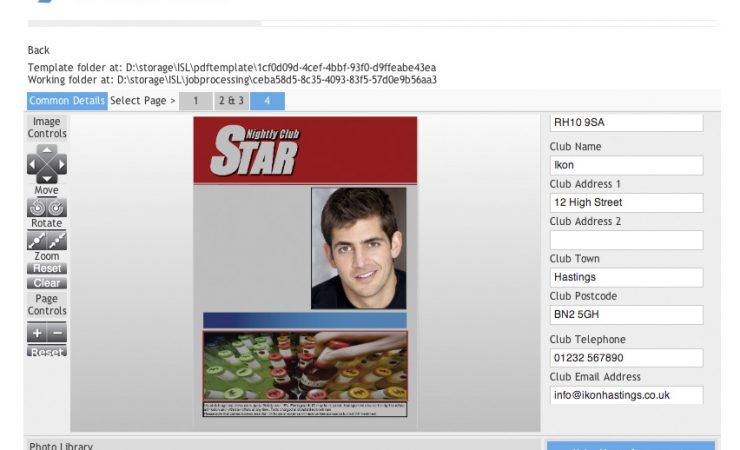Click the left Zoom icon button
Image resolution: width=740 pixels, height=450 pixels.
[37, 240]
